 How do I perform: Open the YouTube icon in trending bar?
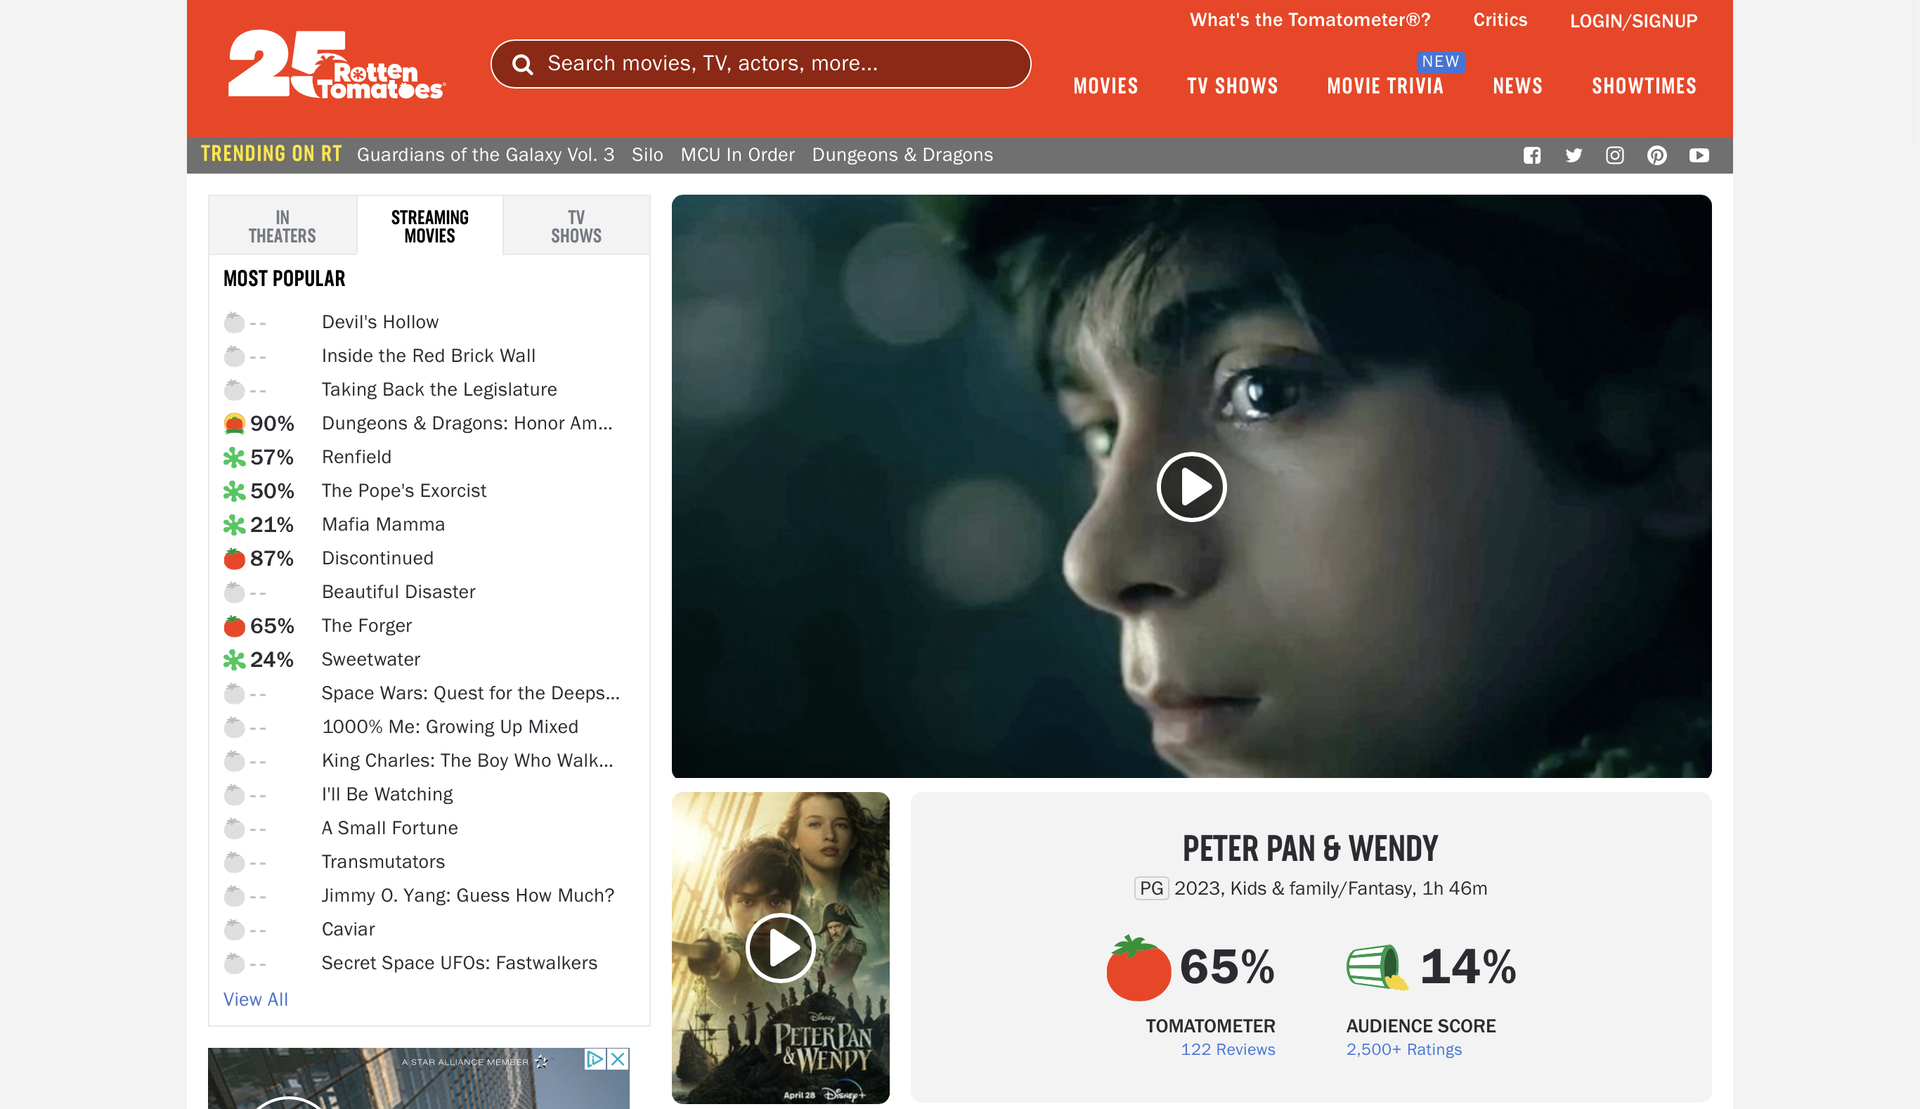(x=1699, y=155)
